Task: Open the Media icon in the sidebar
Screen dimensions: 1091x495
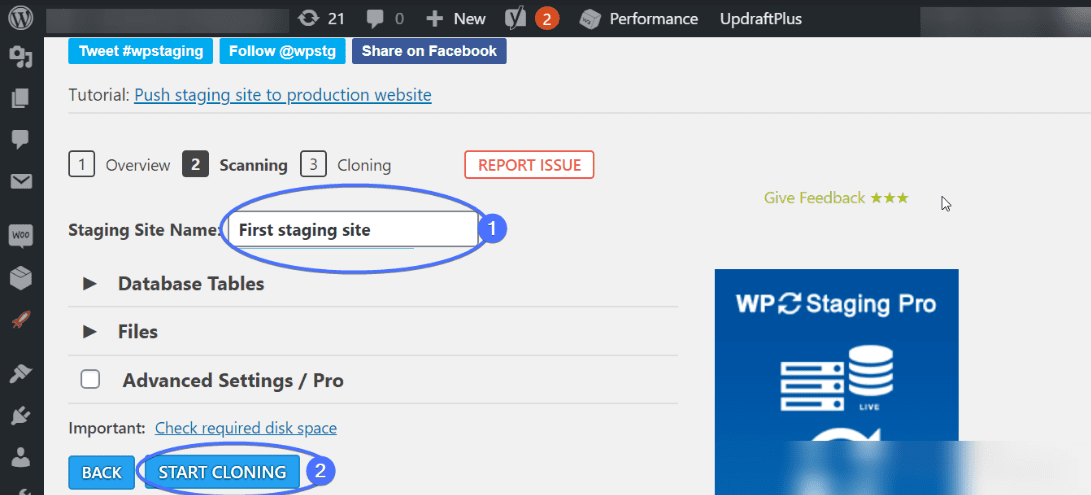Action: pos(21,57)
